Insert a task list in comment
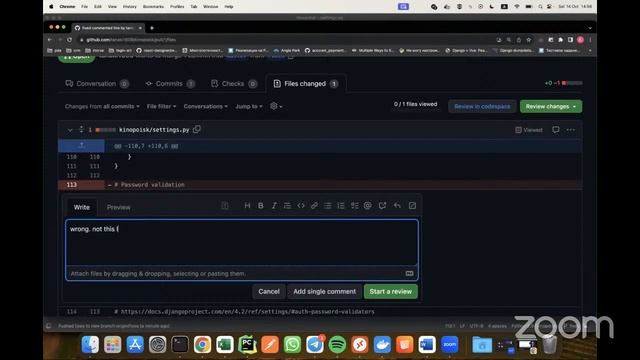640x360 pixels. 354,206
